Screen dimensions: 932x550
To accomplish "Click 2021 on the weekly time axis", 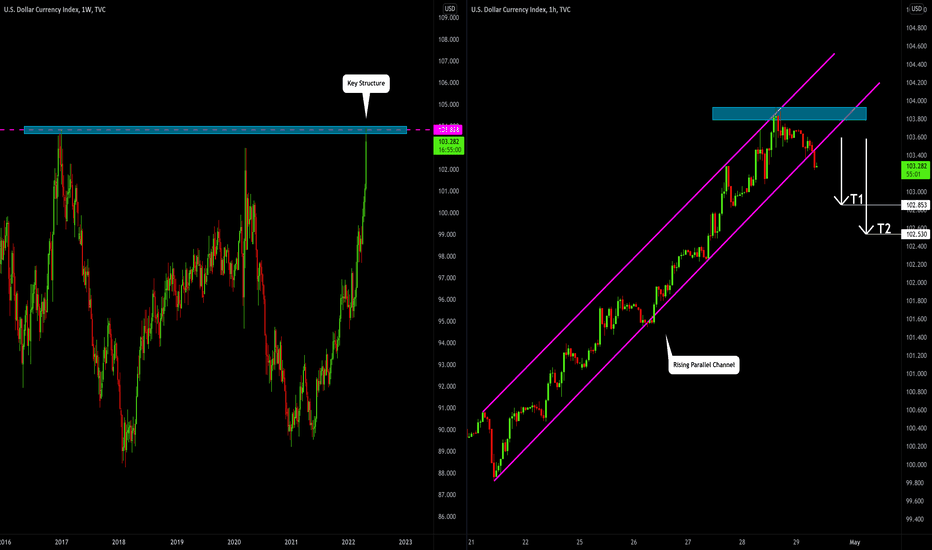I will (x=291, y=542).
